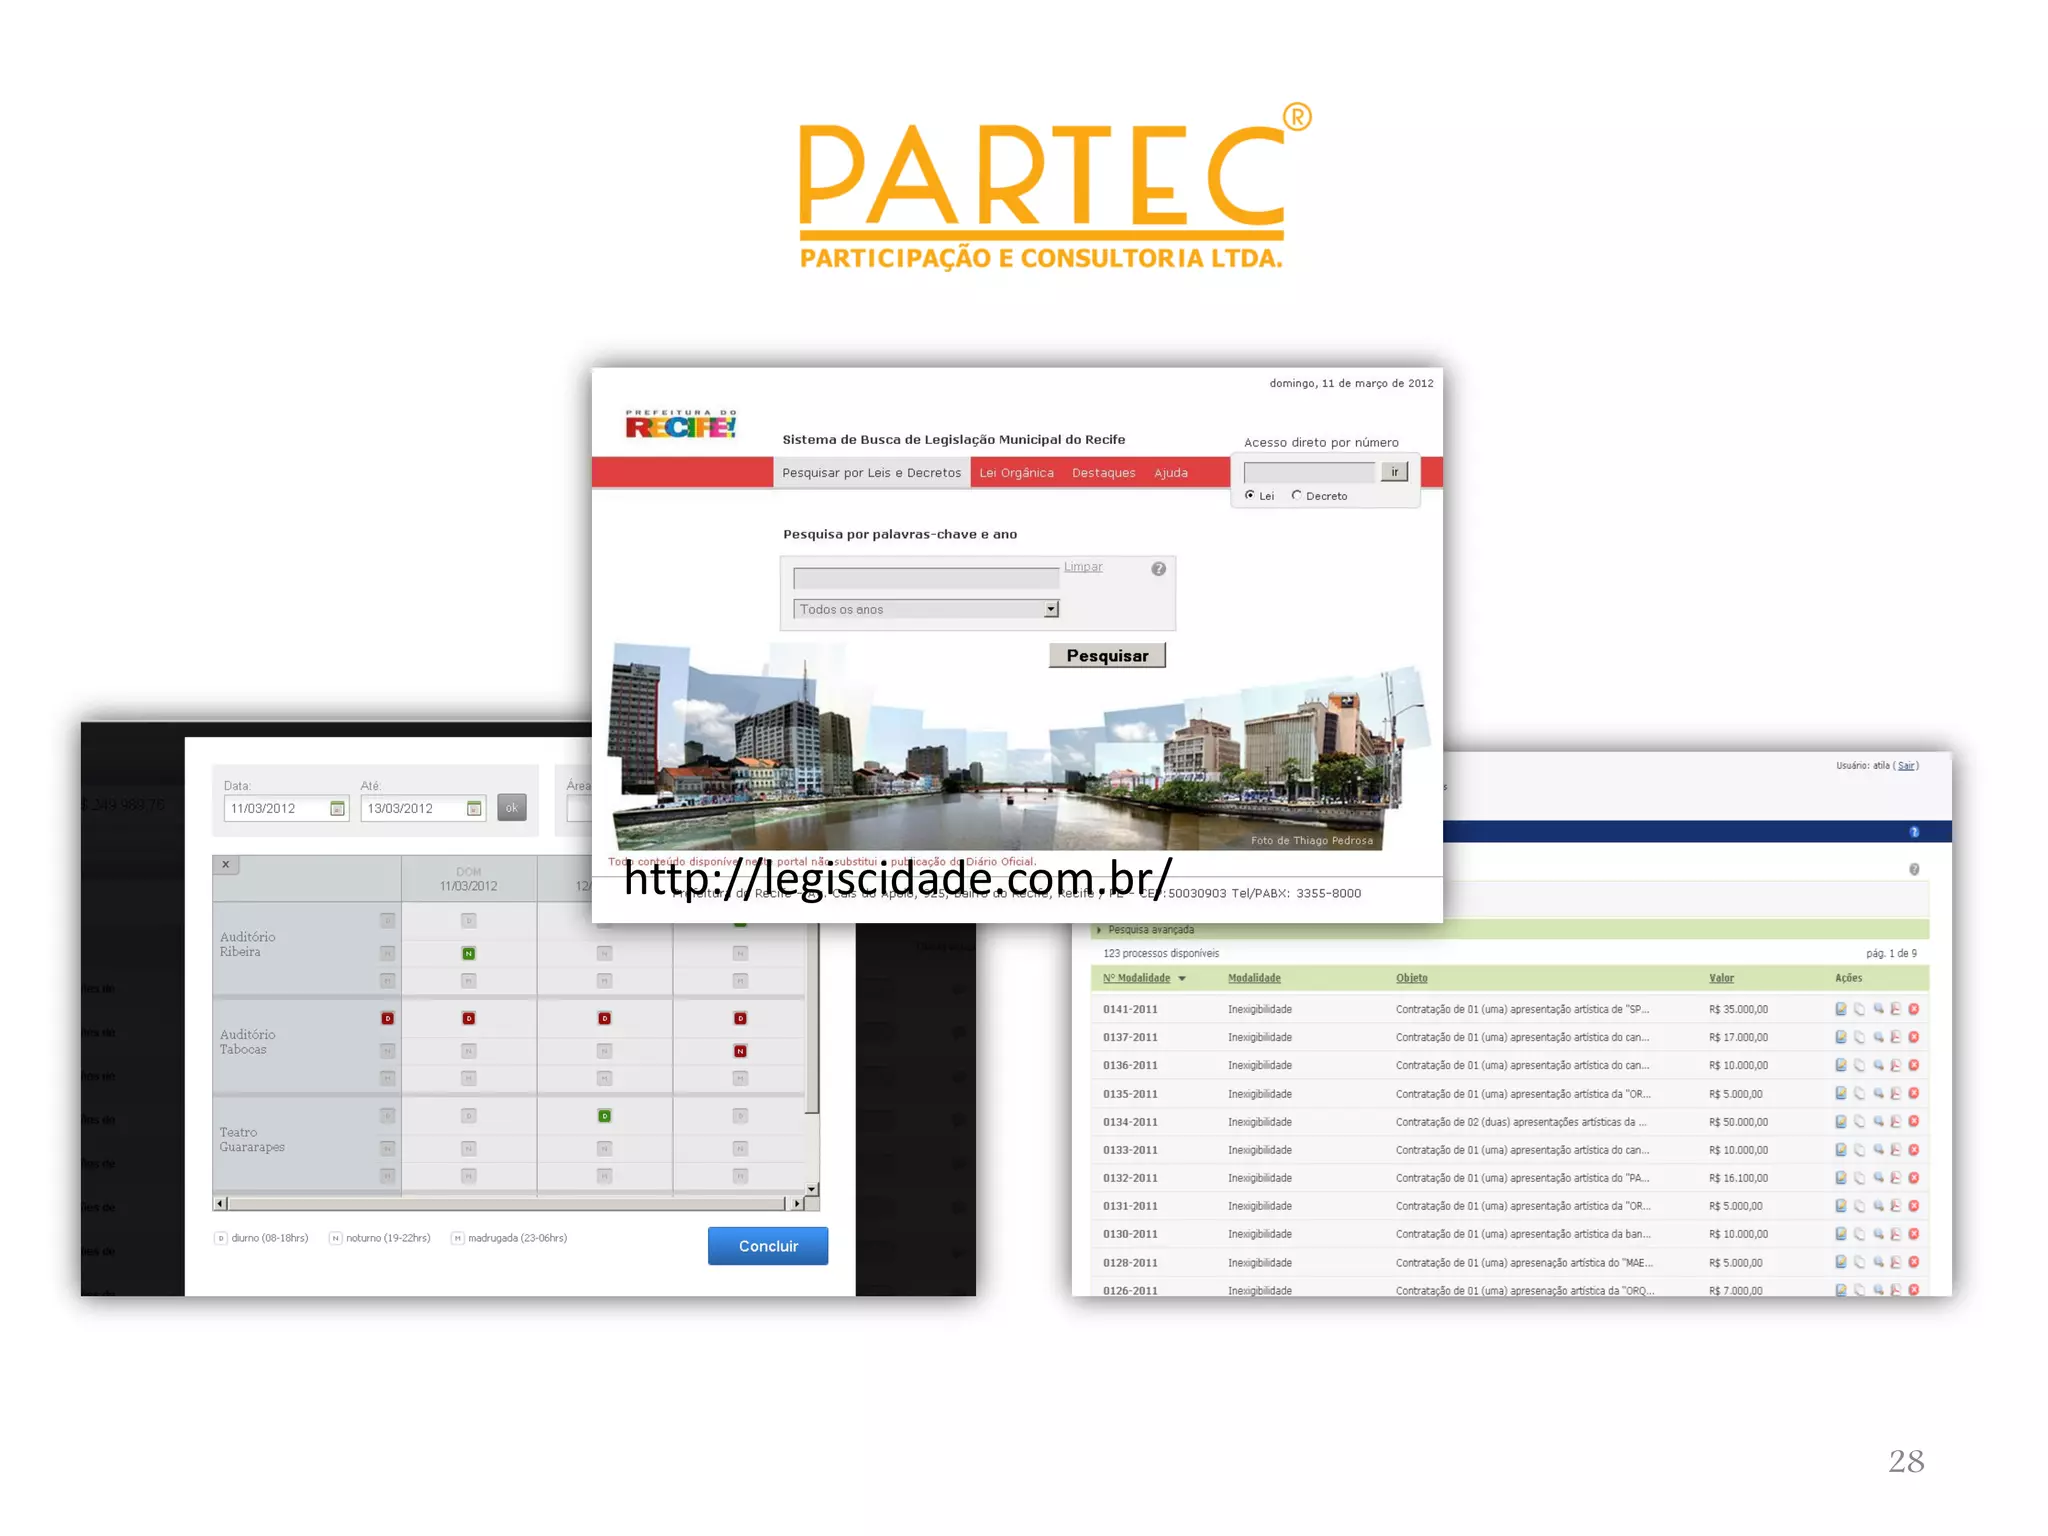This screenshot has height=1536, width=2048.
Task: Switch to Lei Orgânica tab
Action: (x=1016, y=473)
